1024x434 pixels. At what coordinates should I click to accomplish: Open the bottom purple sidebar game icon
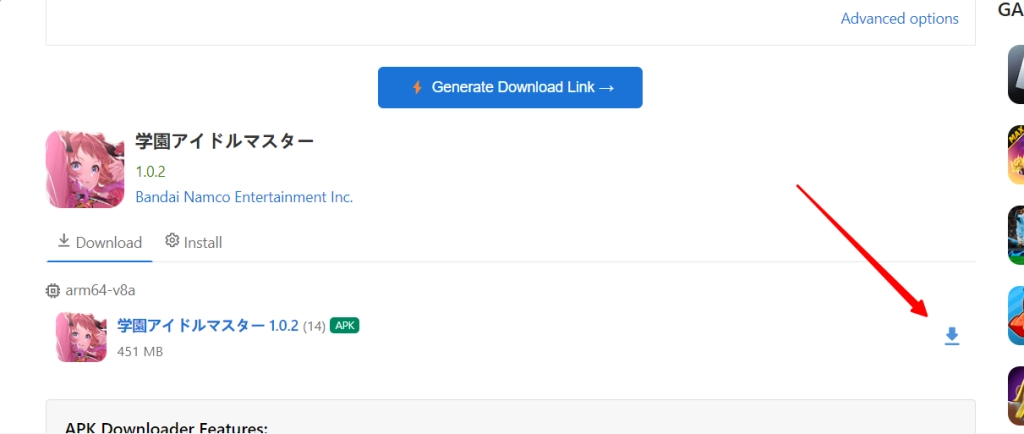coord(1015,396)
